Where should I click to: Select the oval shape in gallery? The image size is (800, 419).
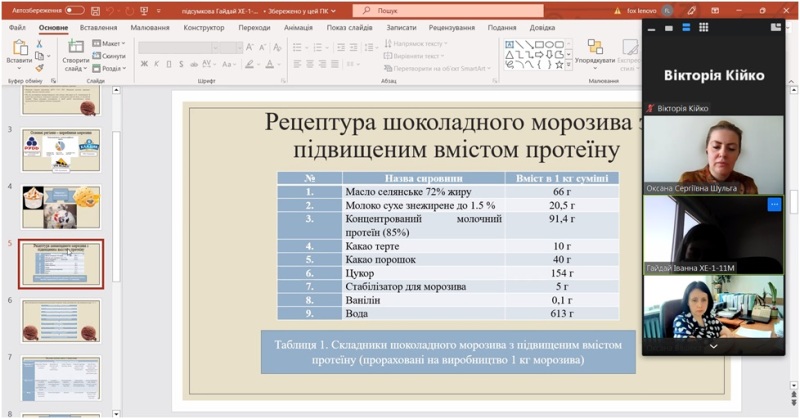[549, 44]
